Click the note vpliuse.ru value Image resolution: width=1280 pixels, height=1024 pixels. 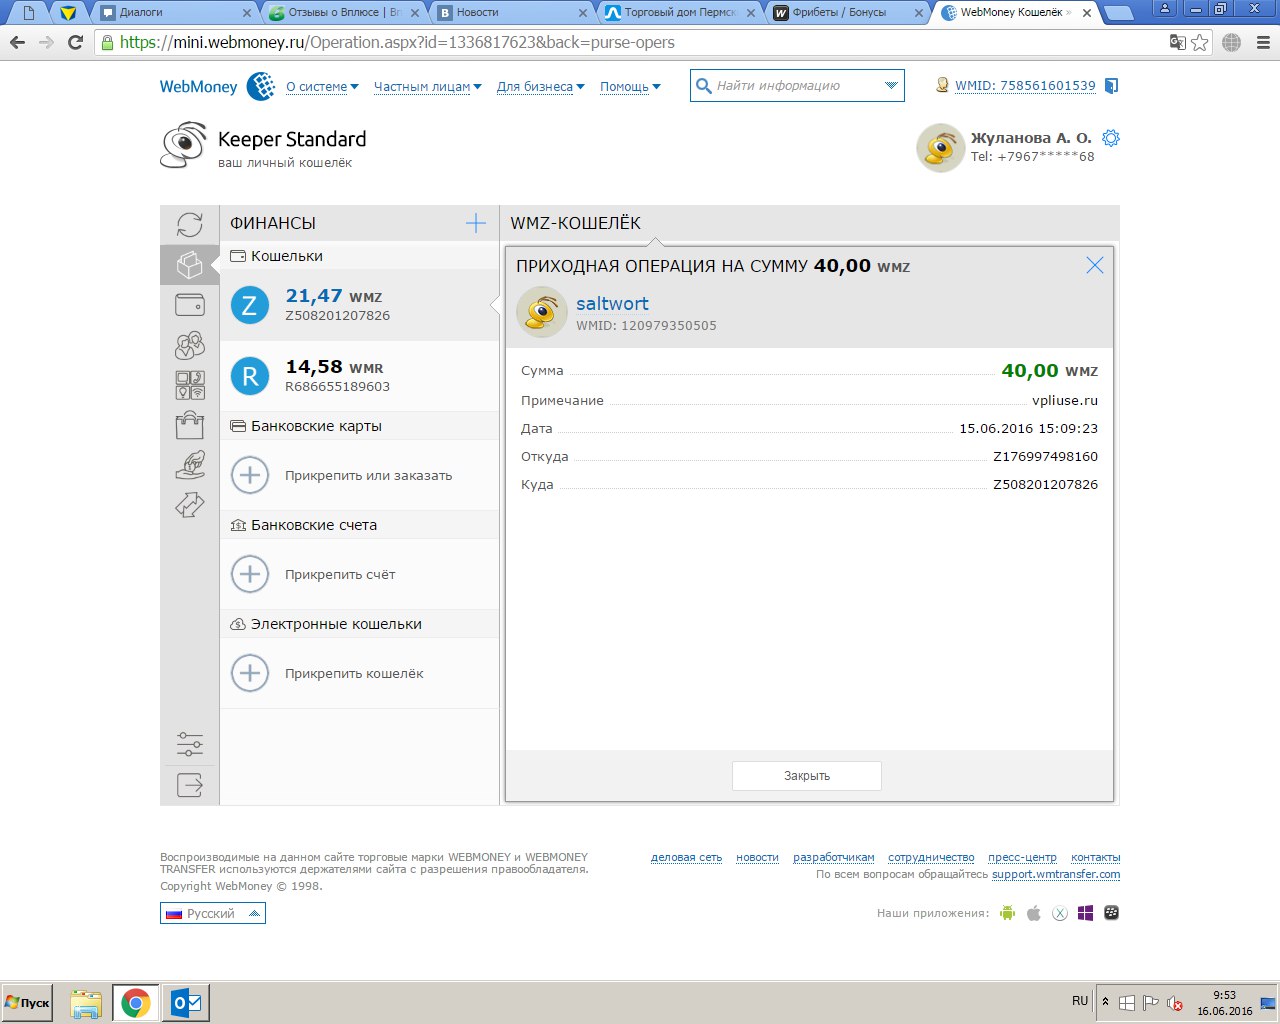pyautogui.click(x=1065, y=400)
